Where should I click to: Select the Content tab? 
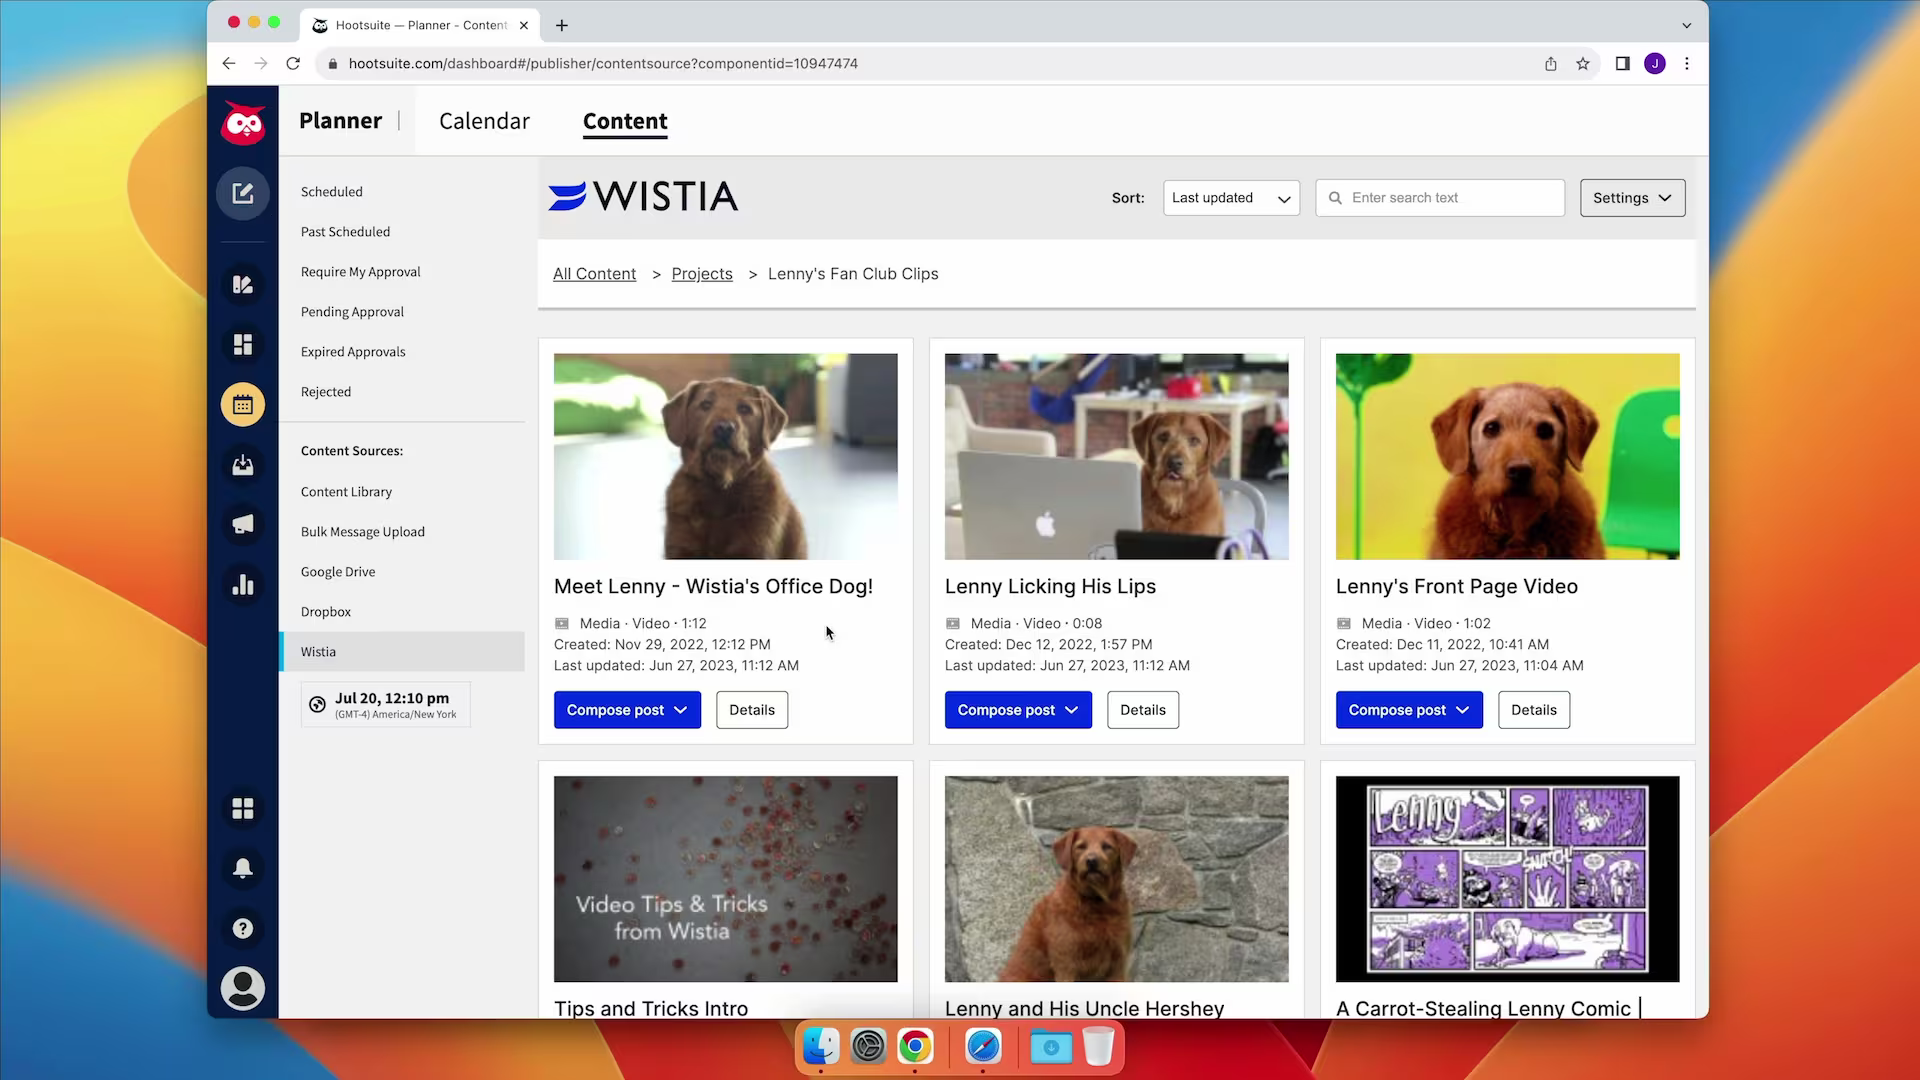coord(625,121)
